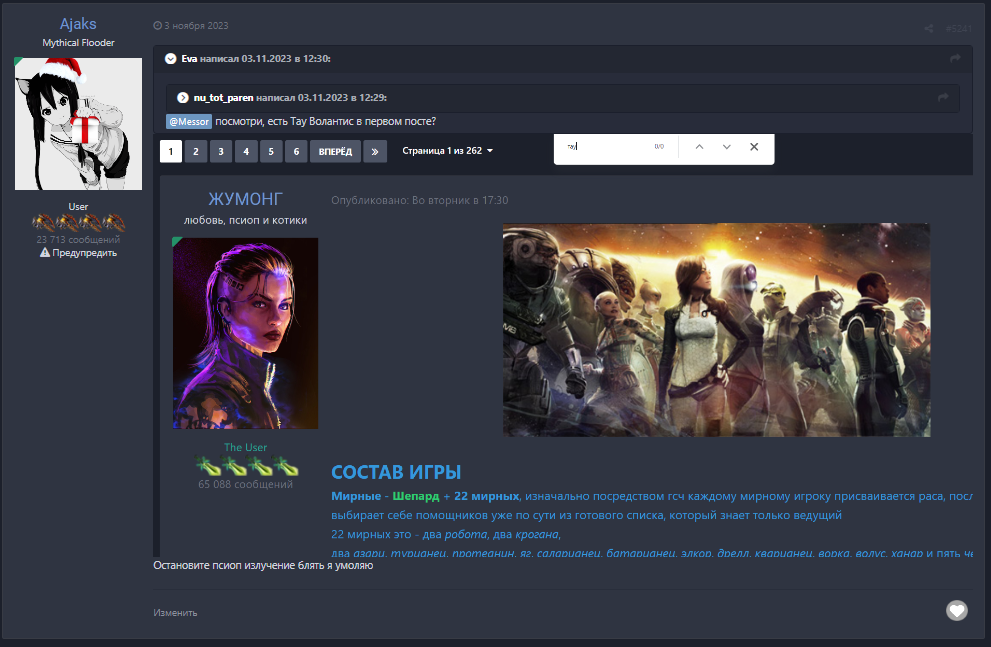Expand the nu_tot_paren nested quote
The image size is (991, 647).
pos(183,97)
